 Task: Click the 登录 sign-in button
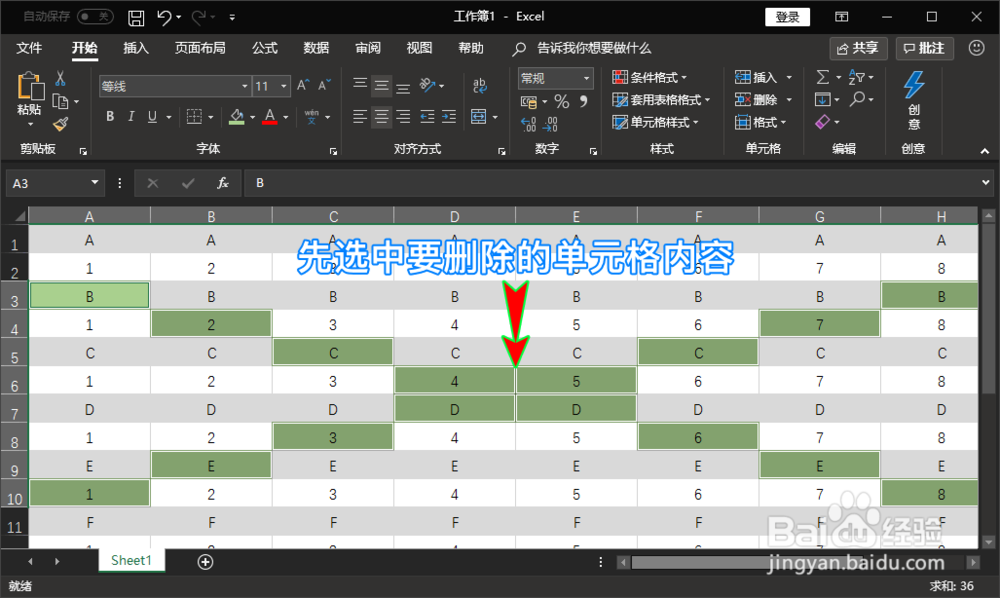pos(787,17)
